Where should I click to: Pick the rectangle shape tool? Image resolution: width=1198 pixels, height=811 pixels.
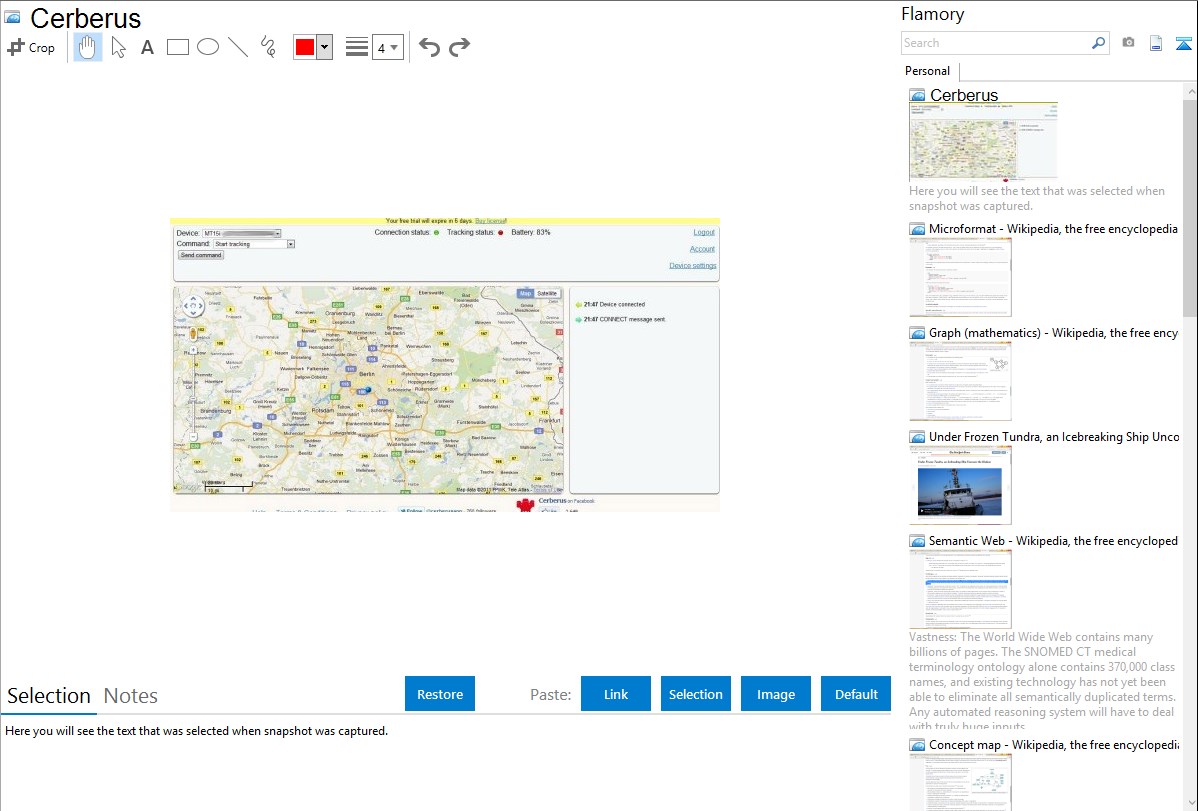[x=177, y=47]
